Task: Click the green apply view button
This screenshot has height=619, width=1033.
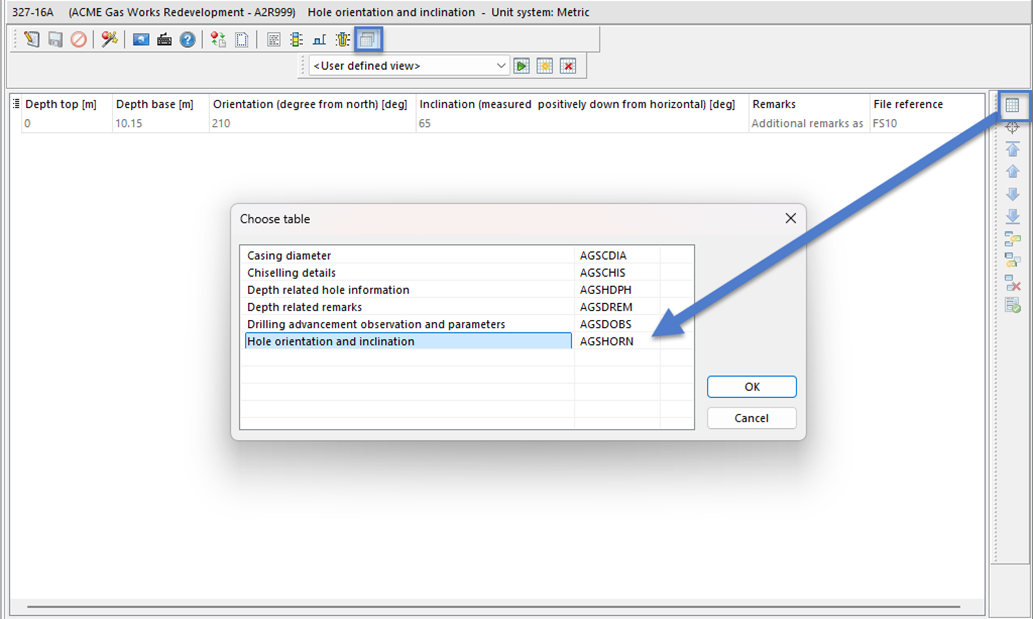Action: coord(521,66)
